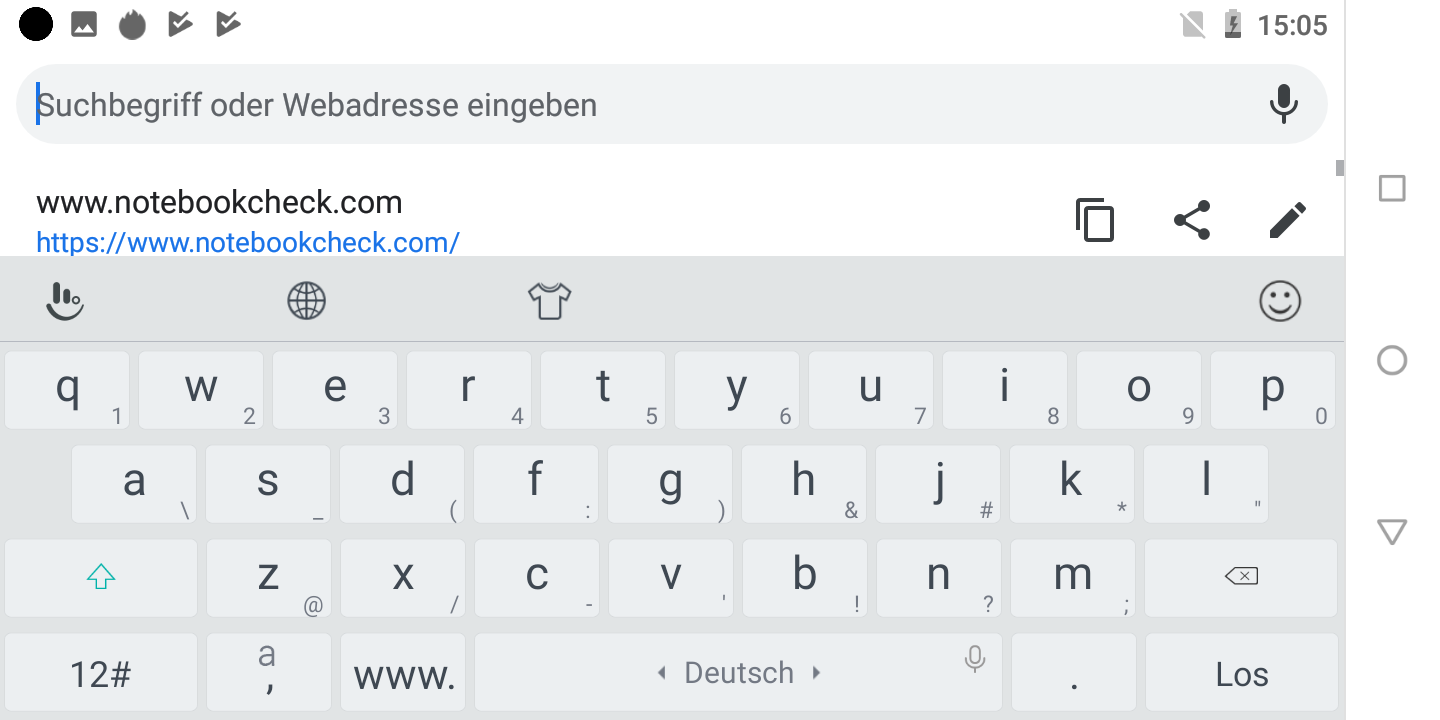Switch to previous language with left arrow

[661, 673]
